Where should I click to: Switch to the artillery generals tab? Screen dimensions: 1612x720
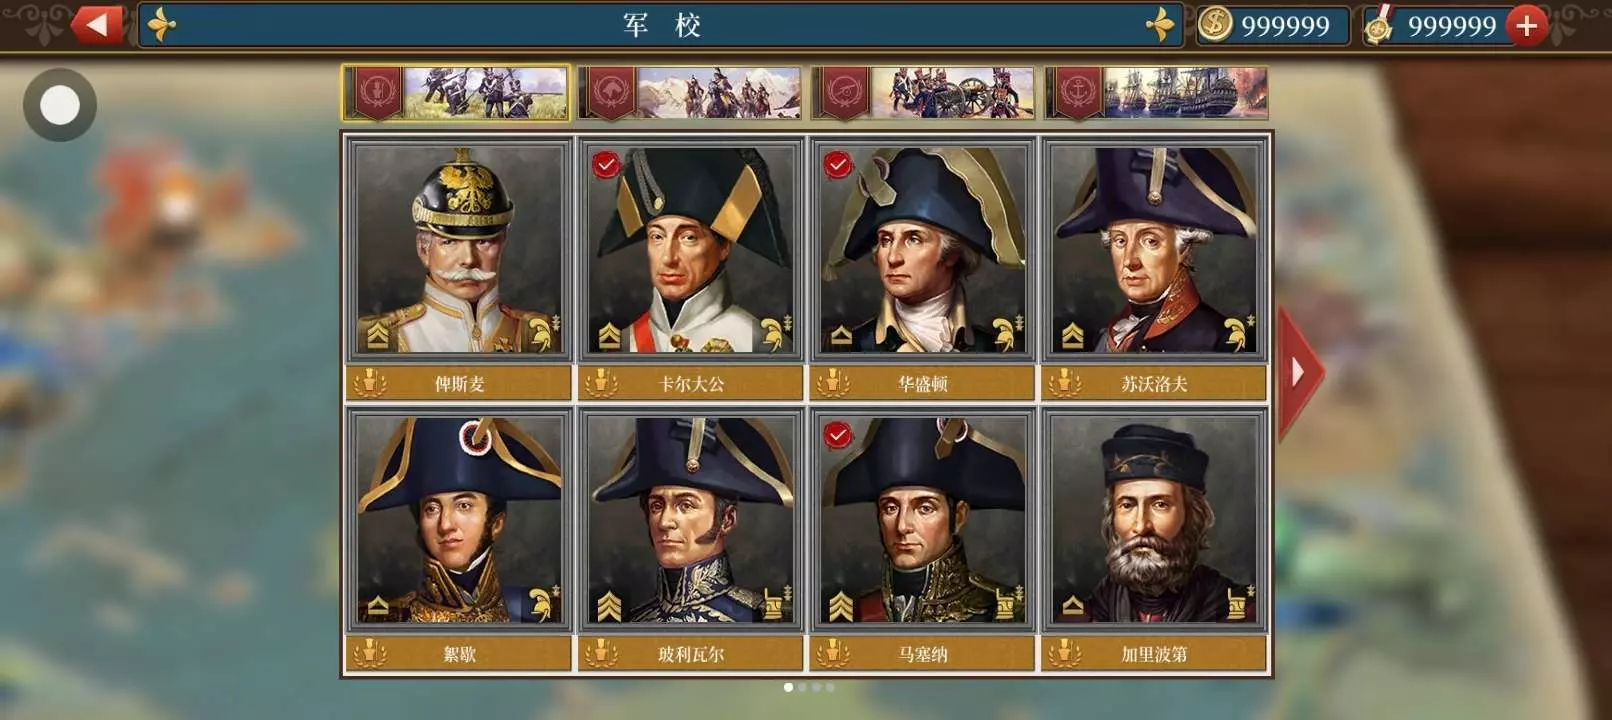click(x=923, y=93)
